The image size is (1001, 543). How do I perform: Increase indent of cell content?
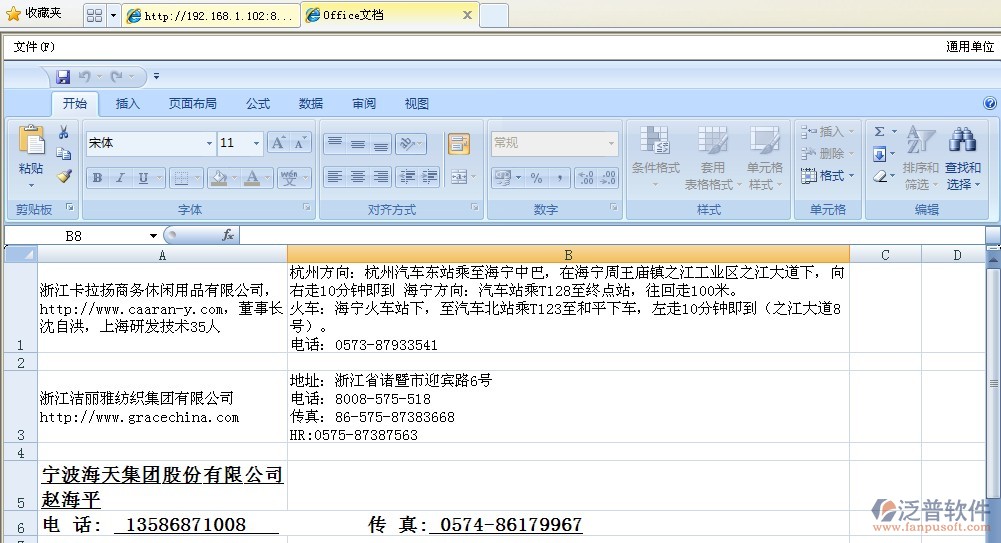(x=430, y=177)
